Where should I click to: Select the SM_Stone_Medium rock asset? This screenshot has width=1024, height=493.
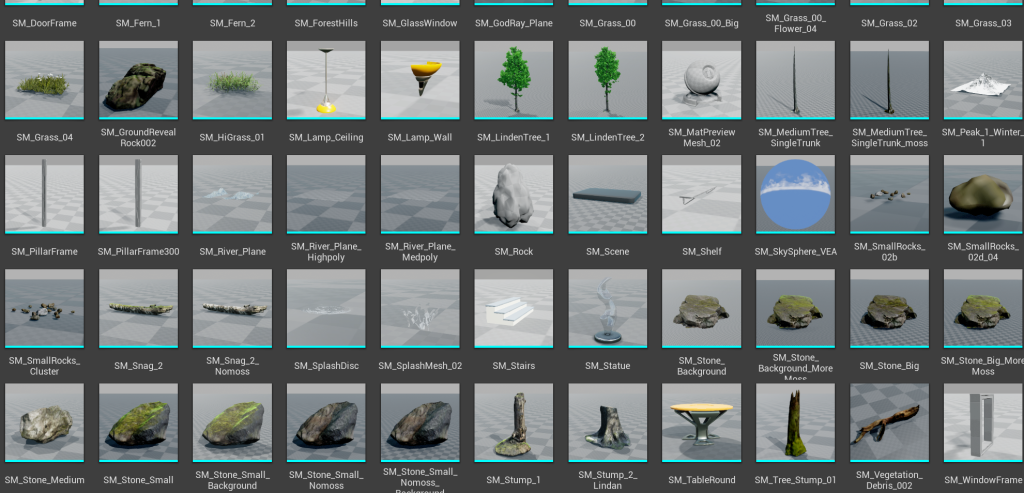44,422
